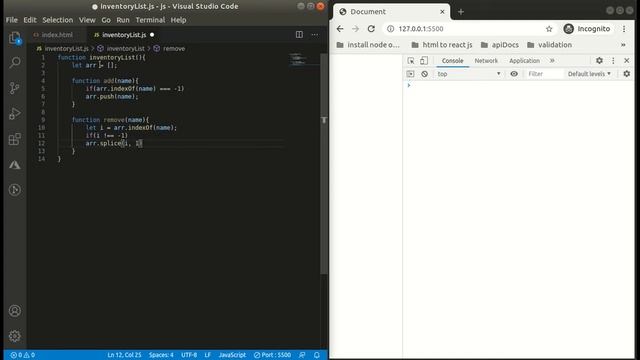Switch to the Network tab in DevTools

pyautogui.click(x=486, y=60)
